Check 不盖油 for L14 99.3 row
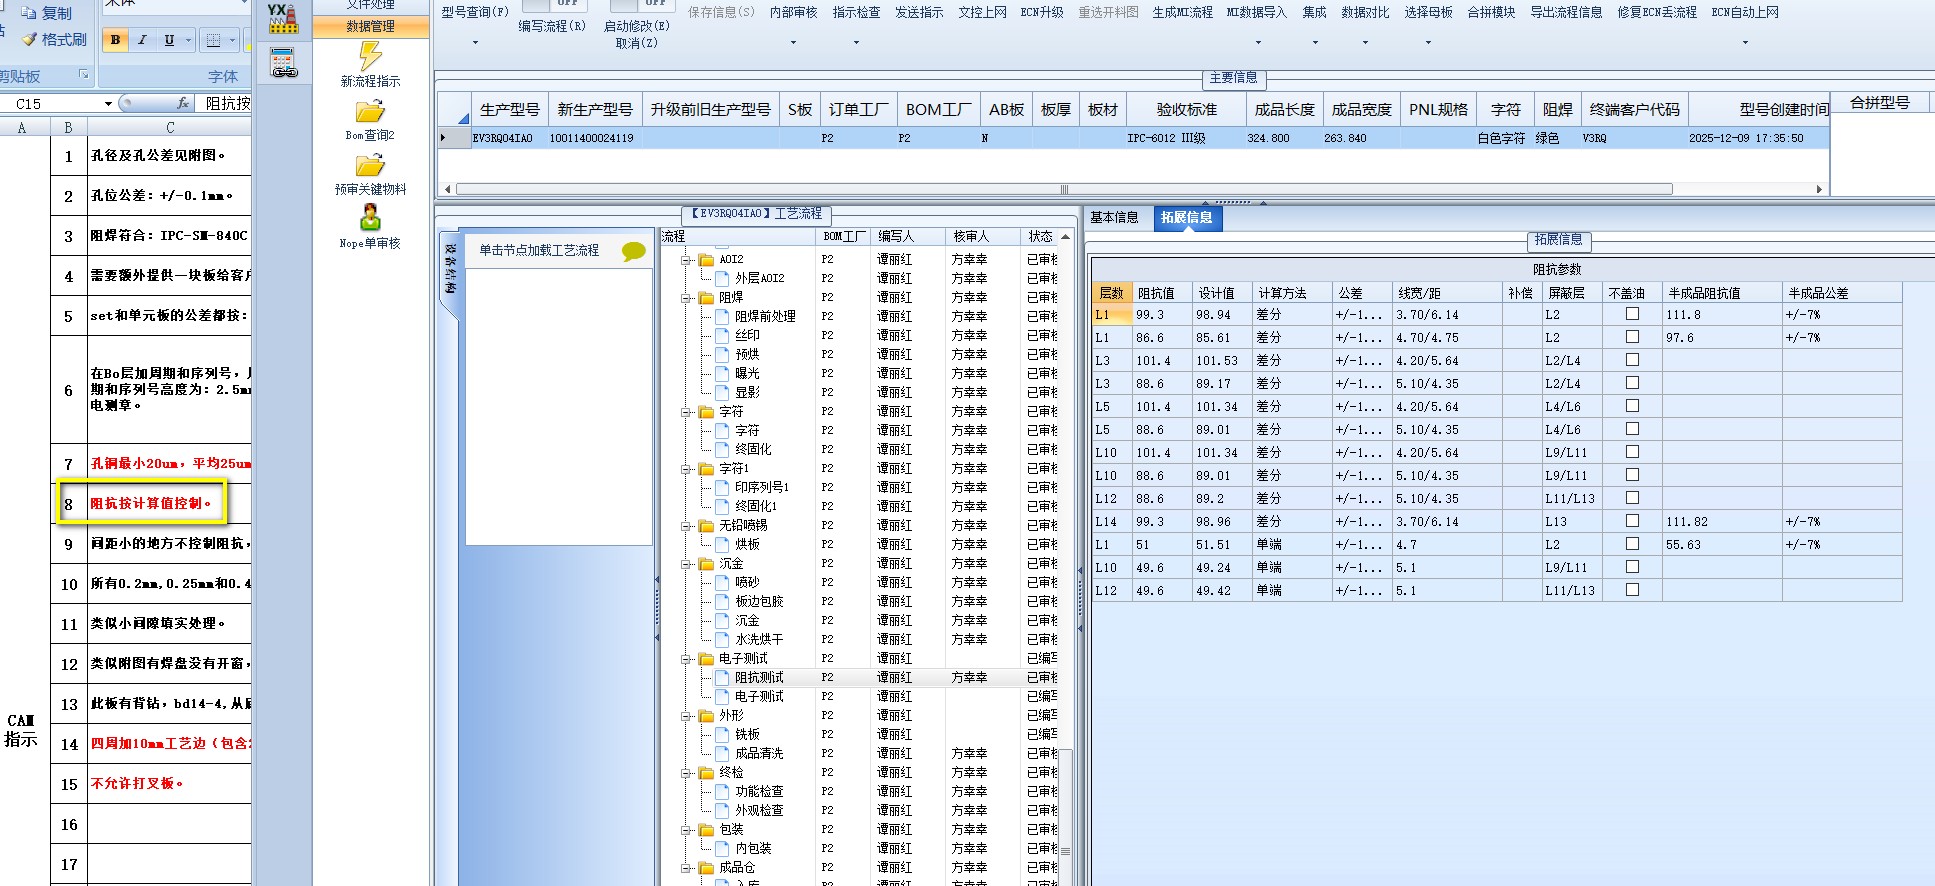The width and height of the screenshot is (1935, 886). pyautogui.click(x=1633, y=521)
